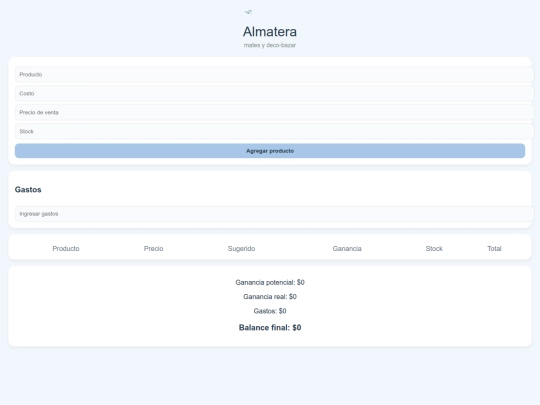Click the Agregar producto button
This screenshot has width=540, height=405.
(x=270, y=151)
